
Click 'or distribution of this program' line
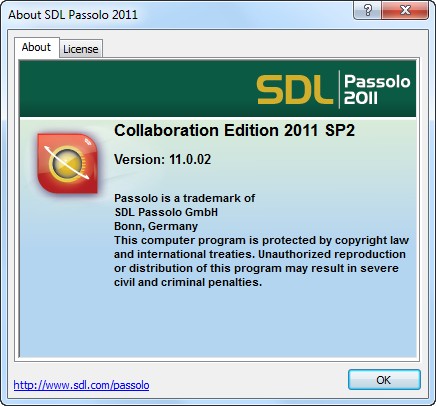pyautogui.click(x=256, y=268)
